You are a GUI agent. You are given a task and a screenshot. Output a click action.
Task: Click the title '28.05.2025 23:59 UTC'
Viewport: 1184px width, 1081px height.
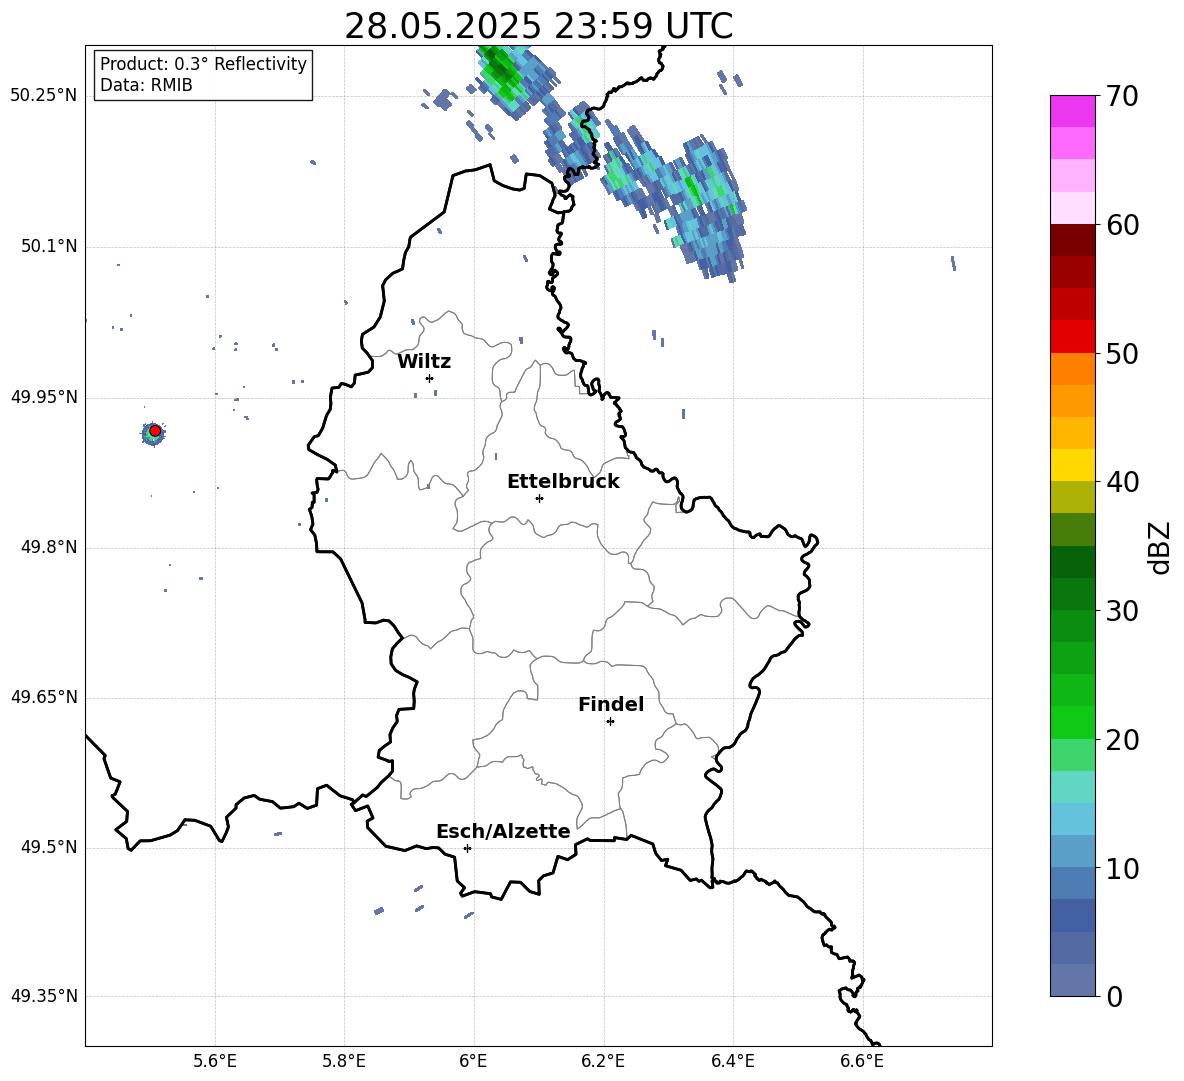538,26
